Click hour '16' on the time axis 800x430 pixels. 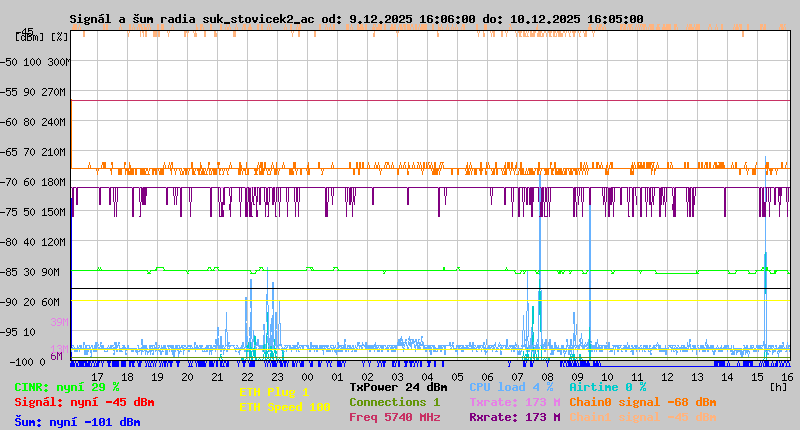pyautogui.click(x=787, y=377)
